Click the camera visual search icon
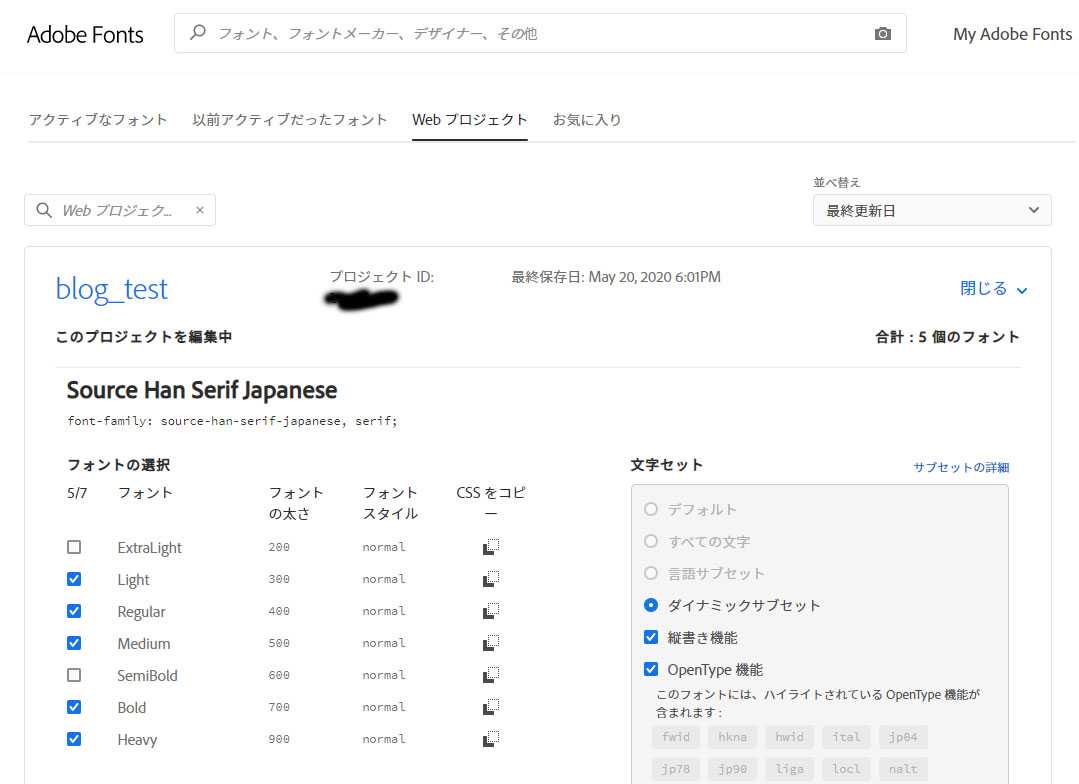The width and height of the screenshot is (1079, 784). pos(882,34)
